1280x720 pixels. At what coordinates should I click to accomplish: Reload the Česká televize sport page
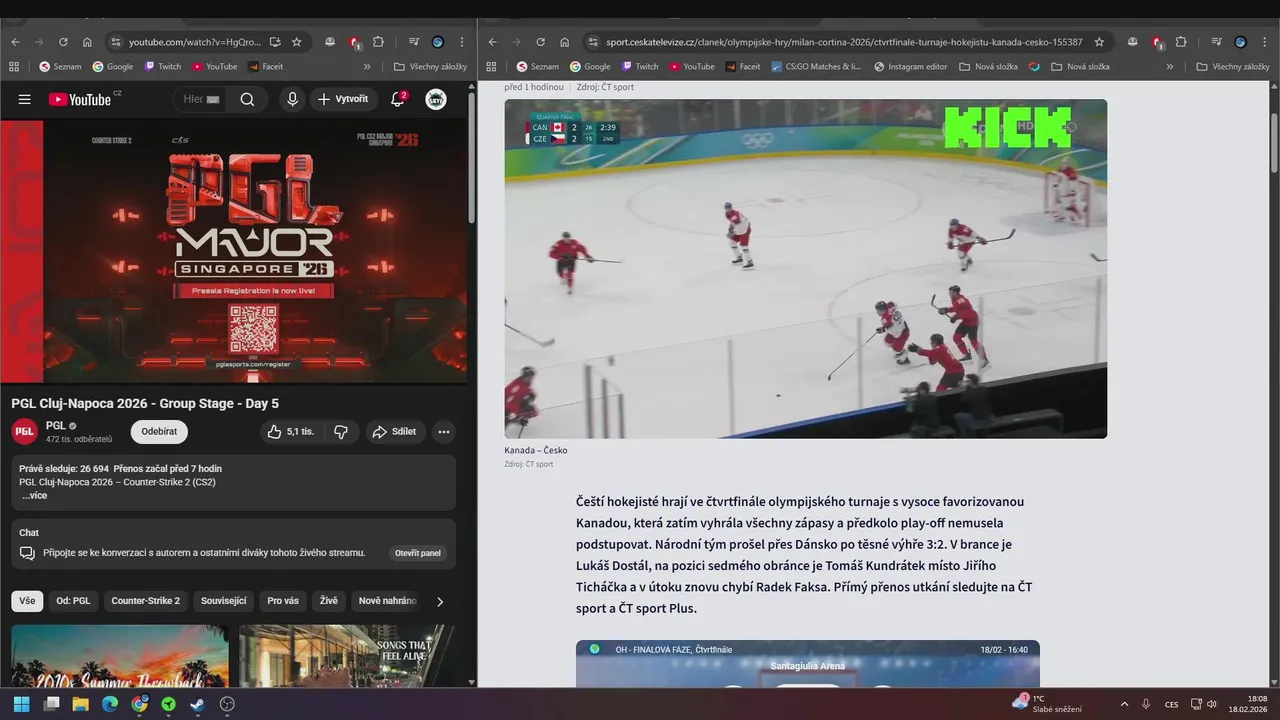[540, 42]
